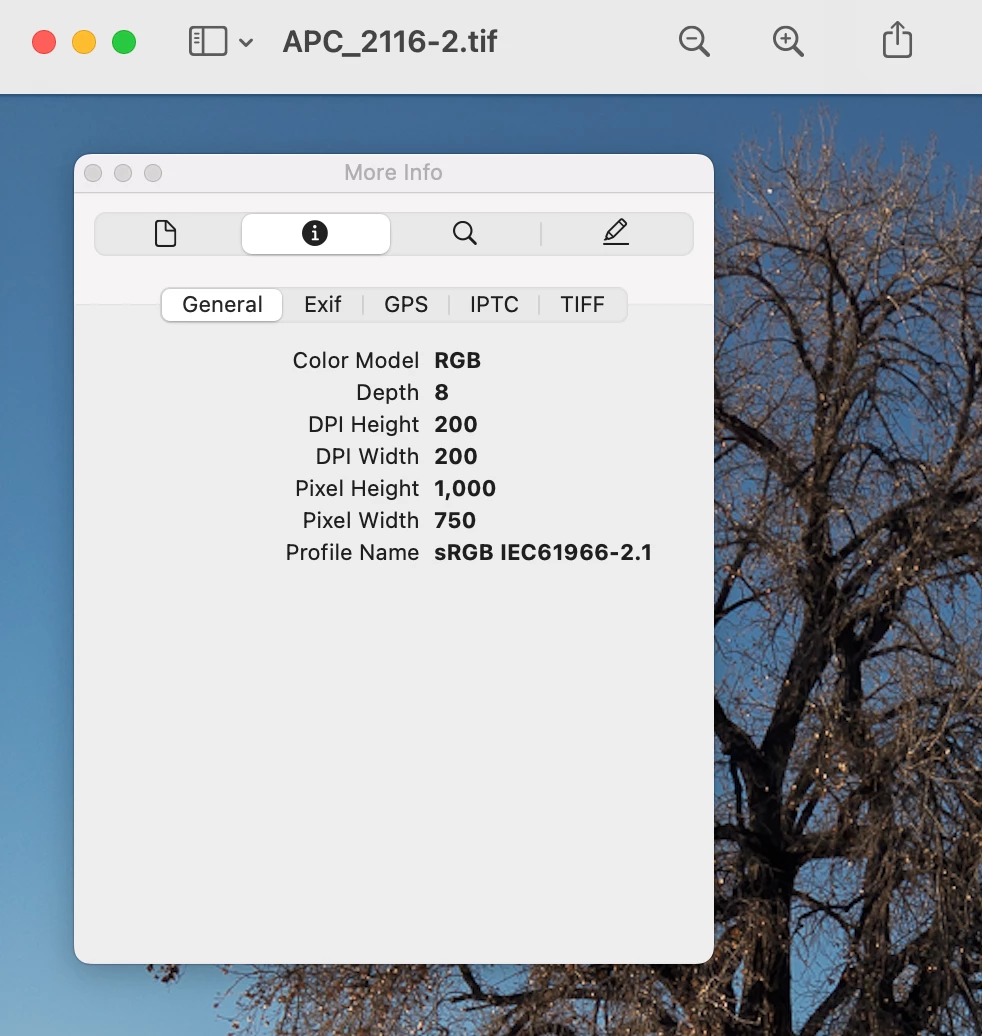
Task: Select the More Info inspector icon
Action: pos(315,233)
